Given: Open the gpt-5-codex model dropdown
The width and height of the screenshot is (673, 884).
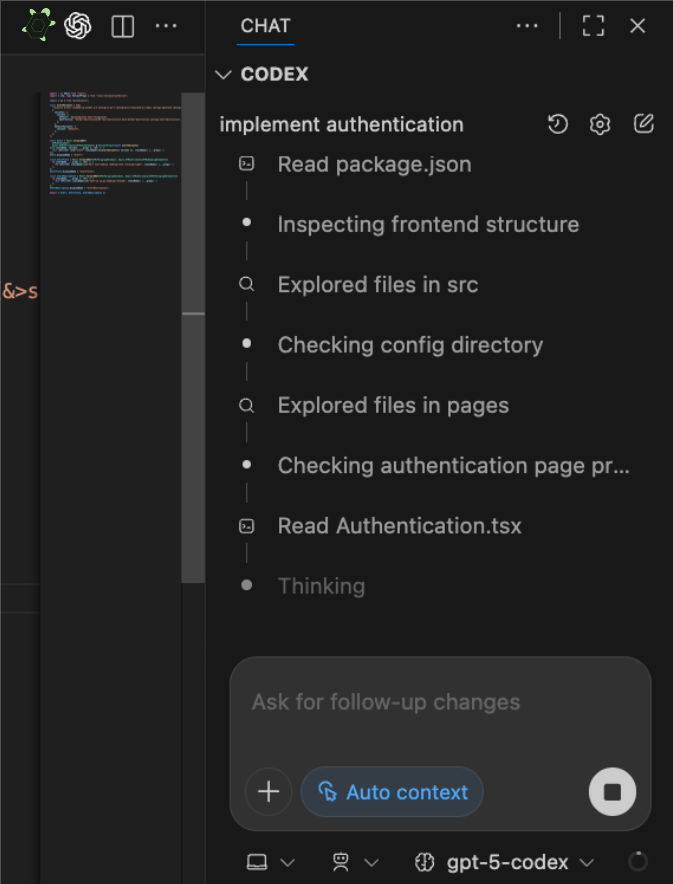Looking at the screenshot, I should [x=505, y=862].
